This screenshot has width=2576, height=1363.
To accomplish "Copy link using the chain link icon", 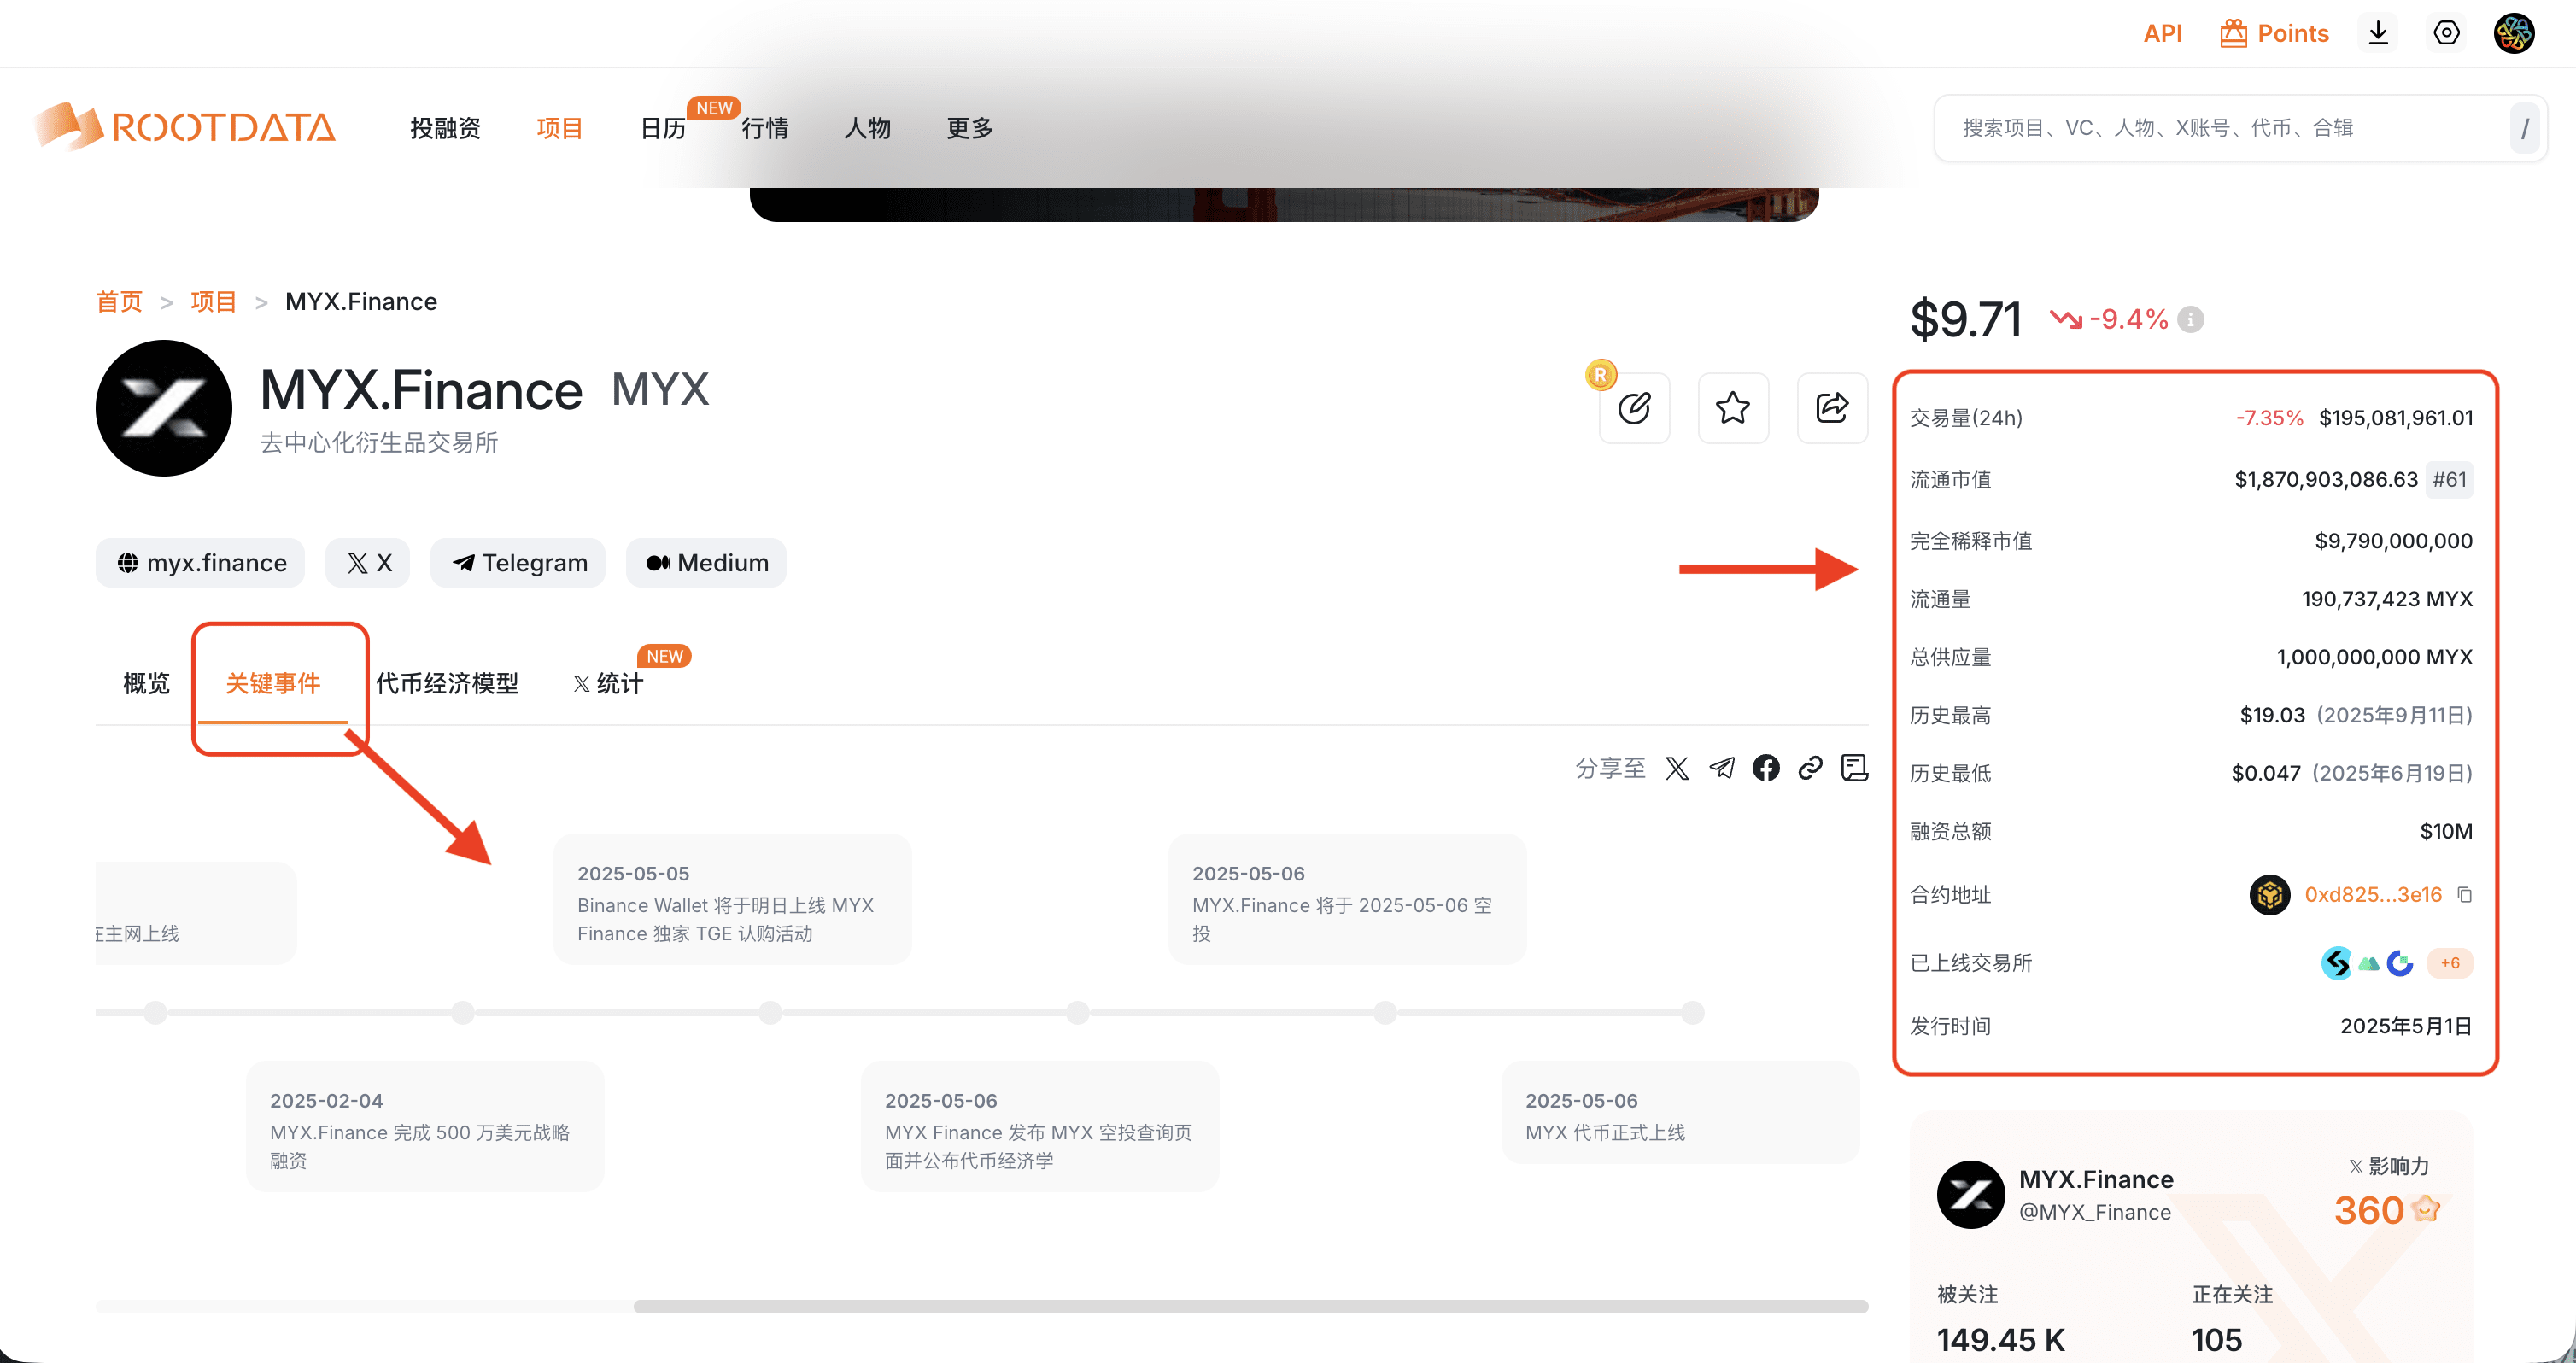I will [1810, 768].
